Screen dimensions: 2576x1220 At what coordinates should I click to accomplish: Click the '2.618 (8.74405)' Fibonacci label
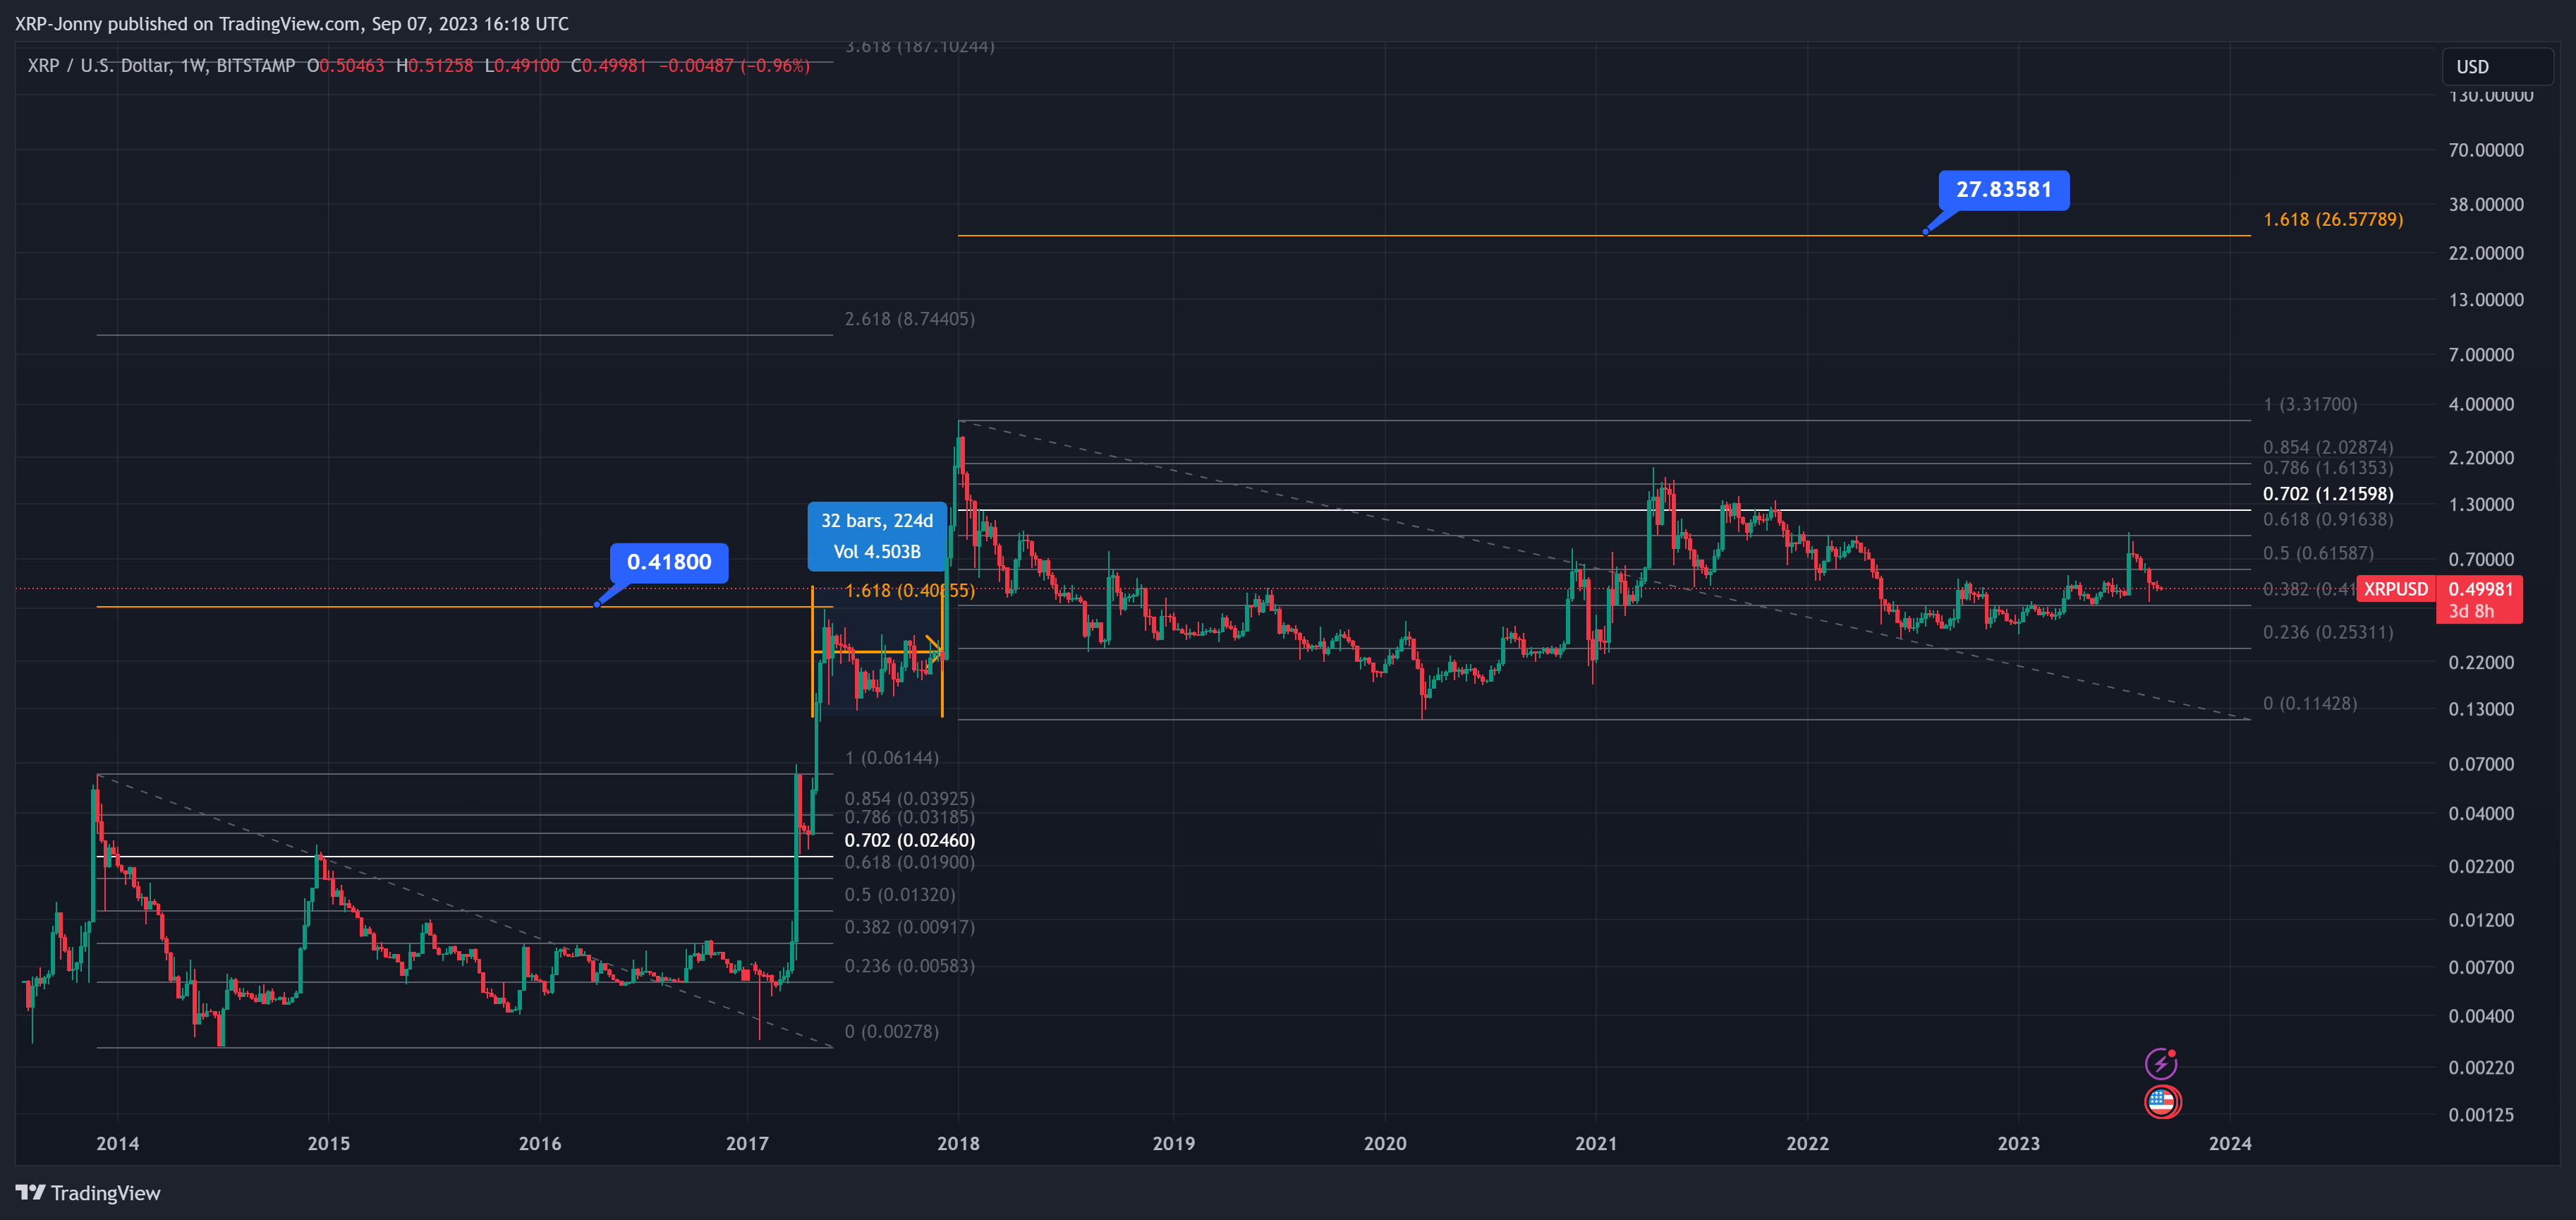tap(909, 319)
